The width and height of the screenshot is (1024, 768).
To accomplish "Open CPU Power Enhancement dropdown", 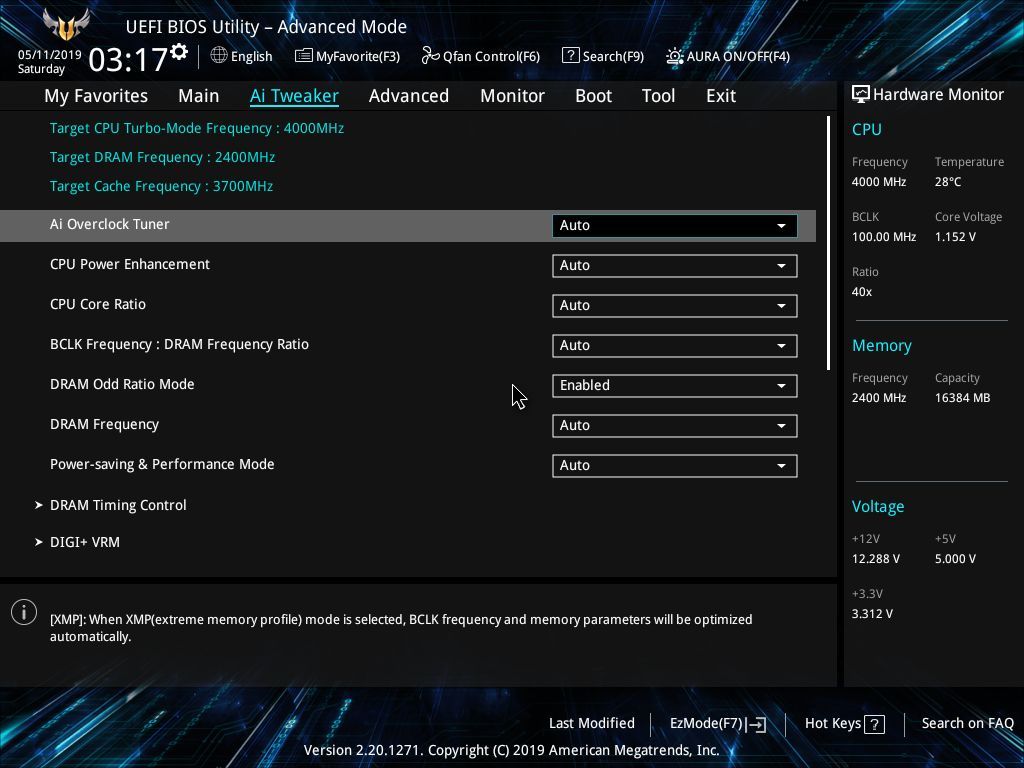I will 675,266.
